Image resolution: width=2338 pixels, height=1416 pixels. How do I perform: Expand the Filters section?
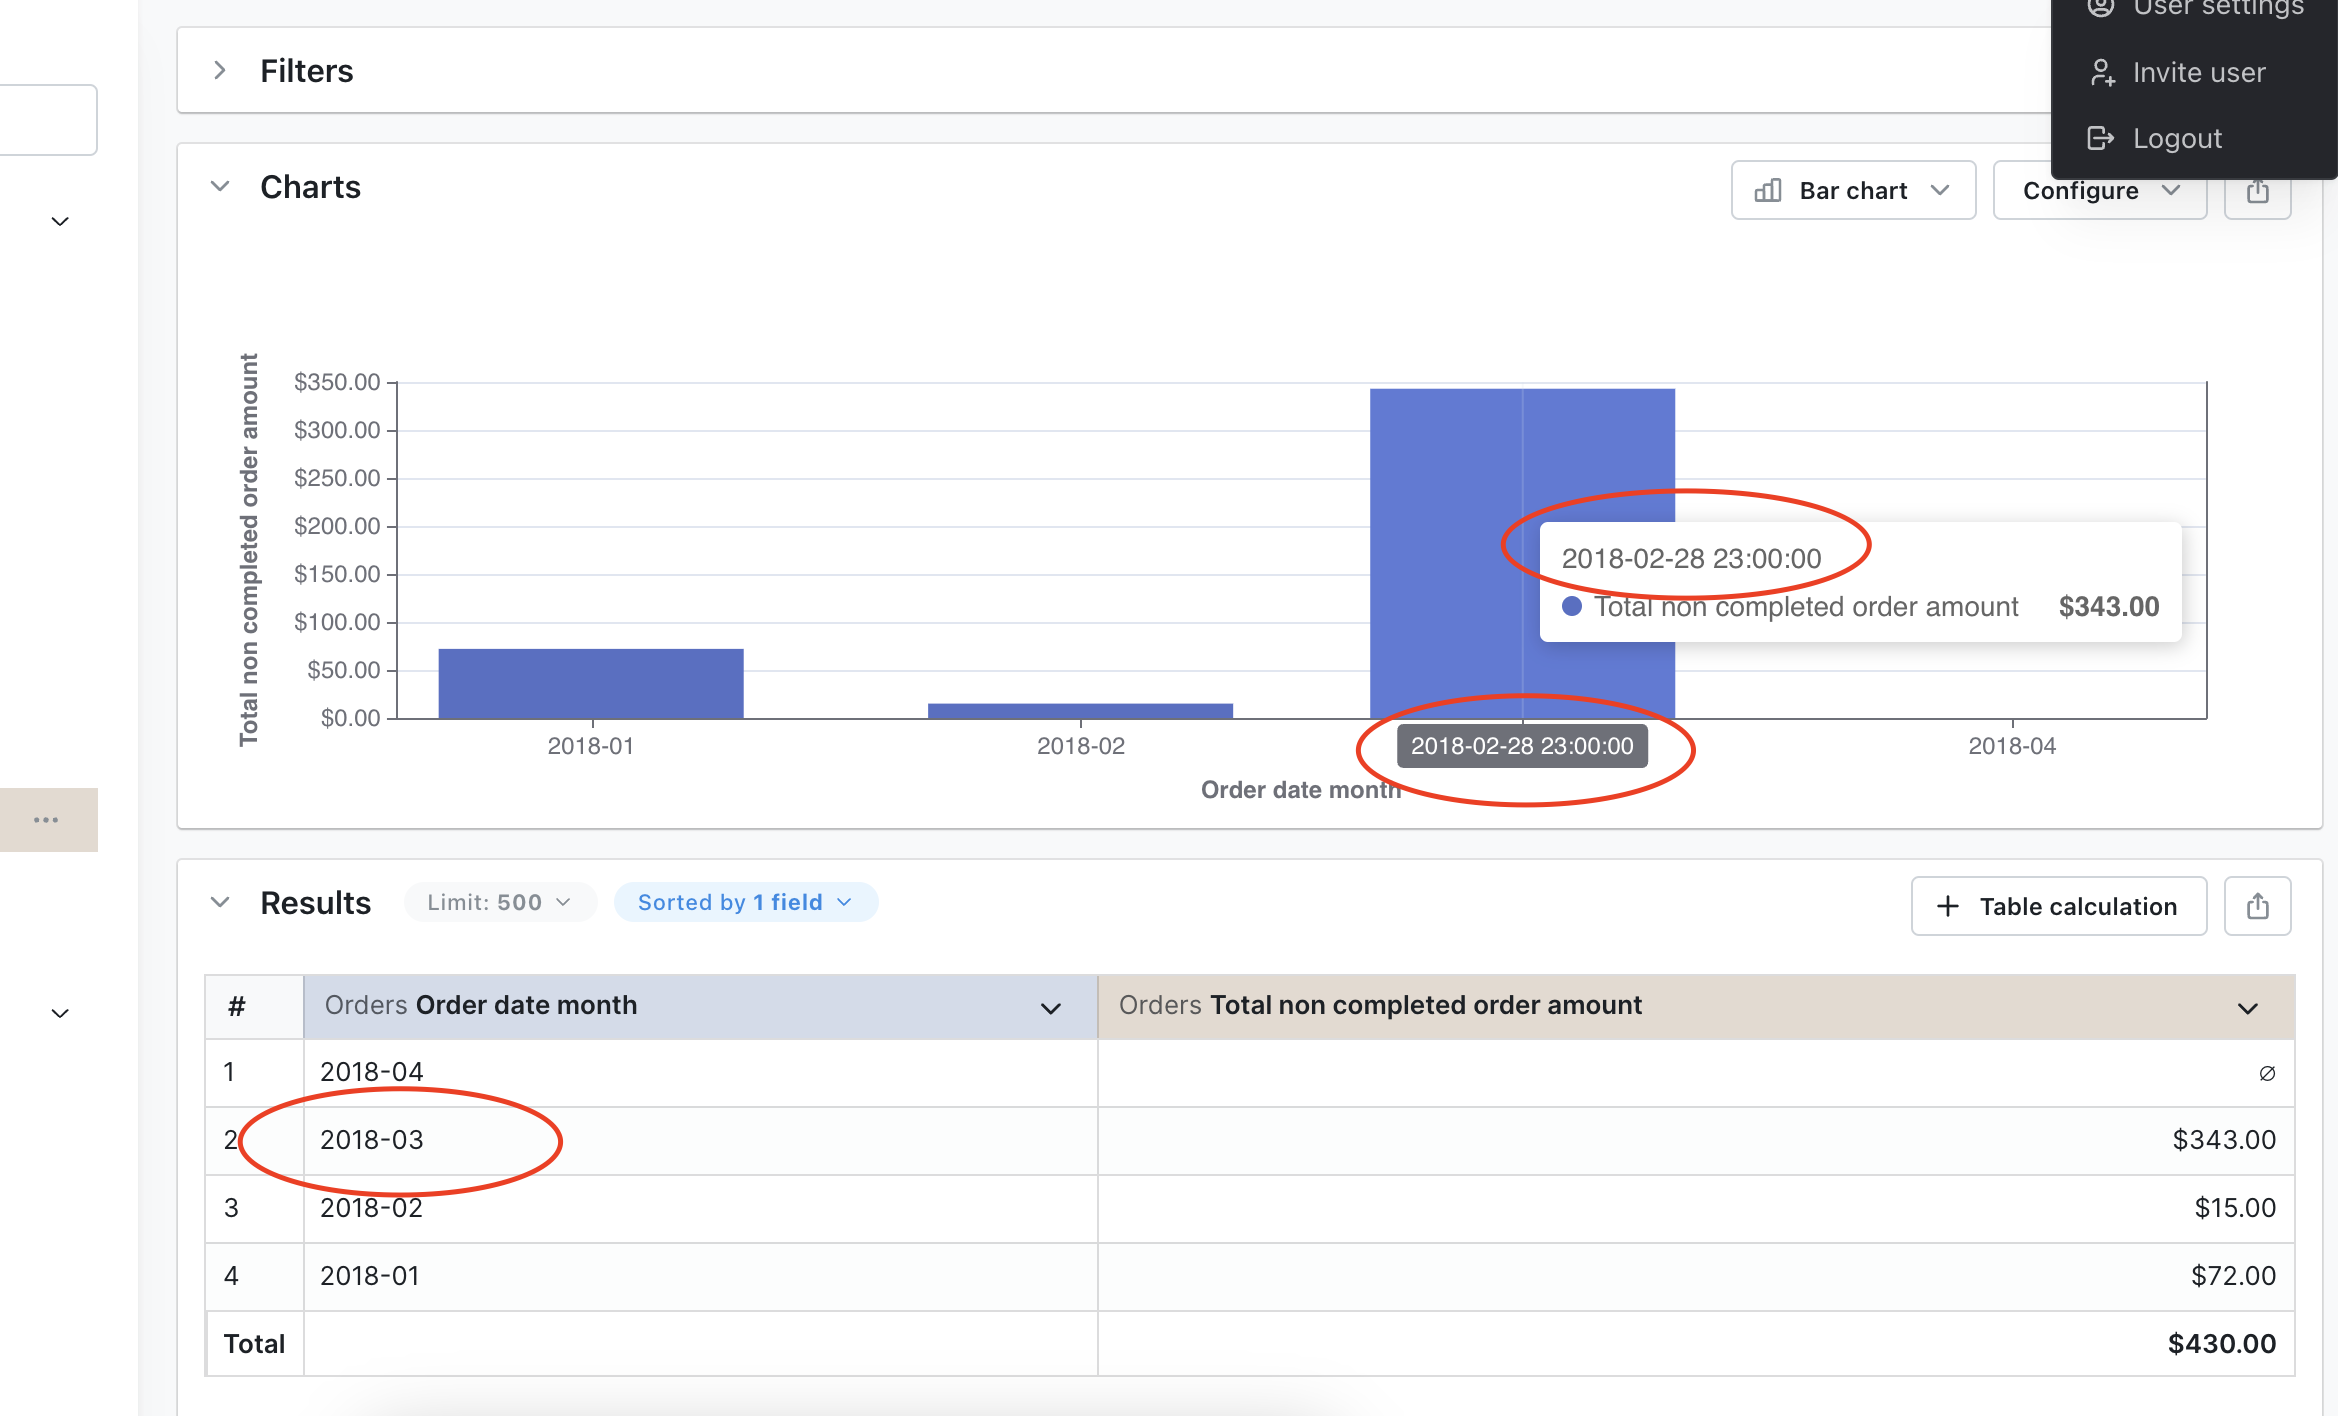coord(219,70)
